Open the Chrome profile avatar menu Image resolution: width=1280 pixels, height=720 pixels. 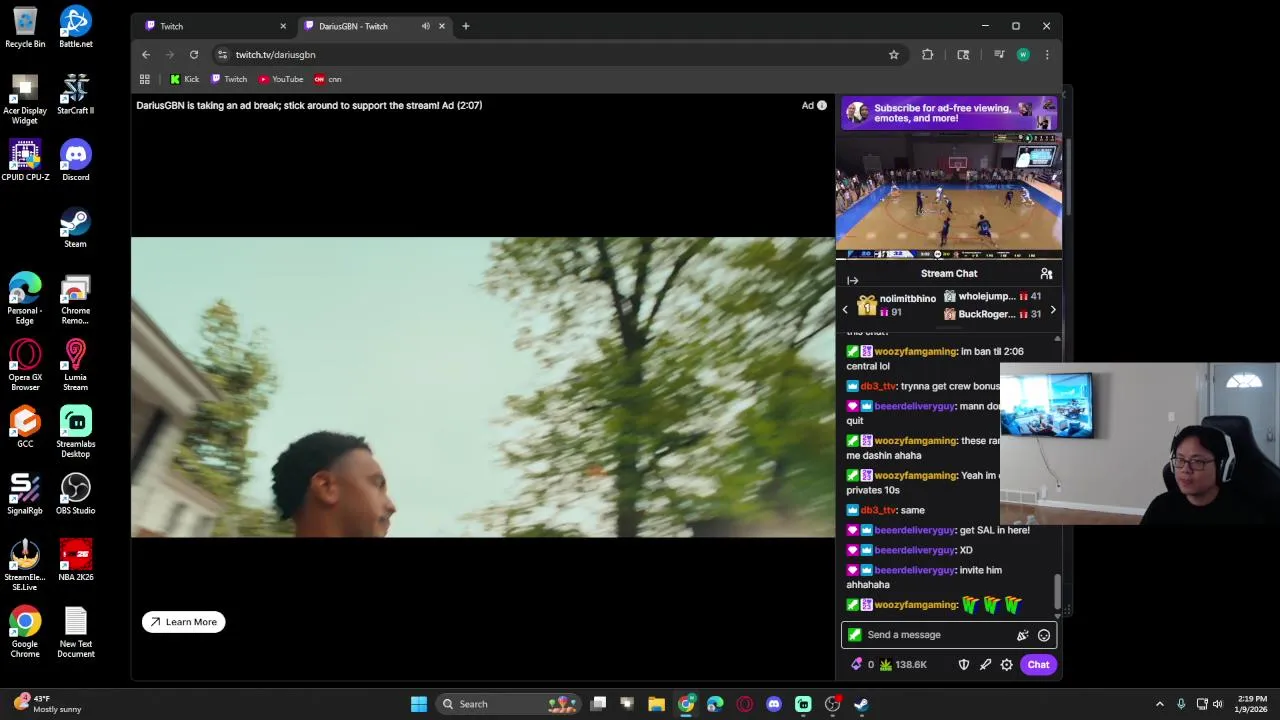[1023, 55]
